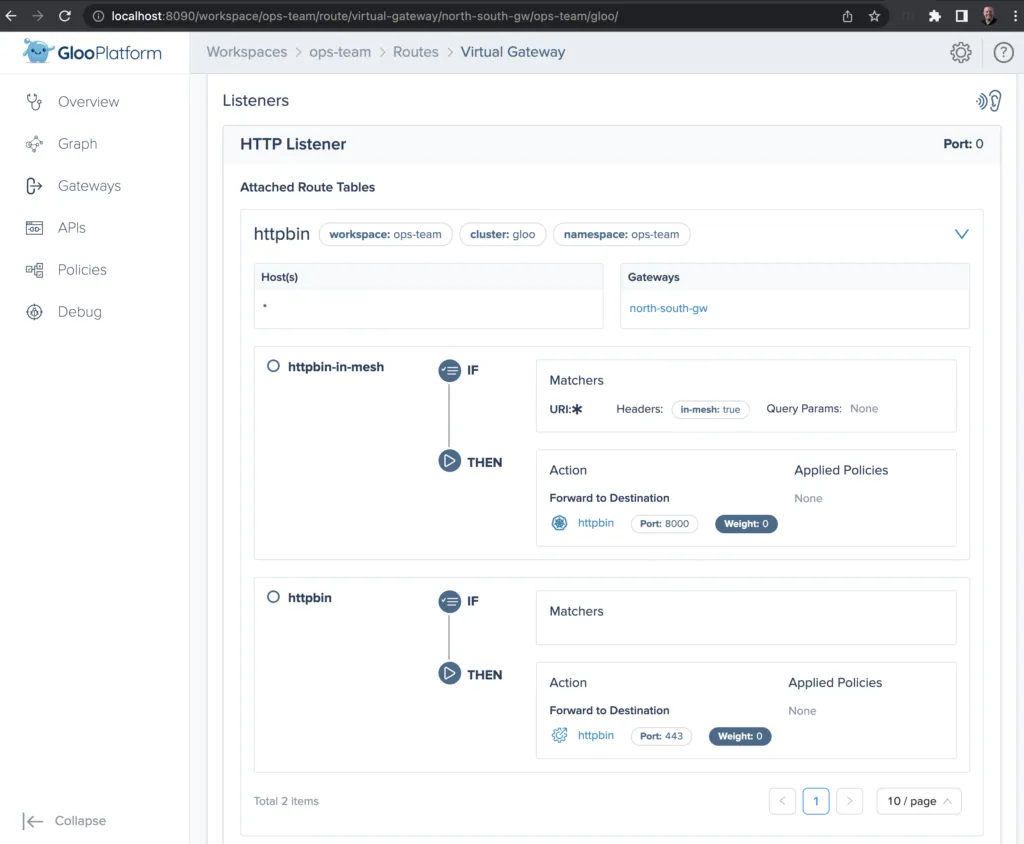Viewport: 1024px width, 844px height.
Task: Open Debug in sidebar
Action: click(80, 312)
